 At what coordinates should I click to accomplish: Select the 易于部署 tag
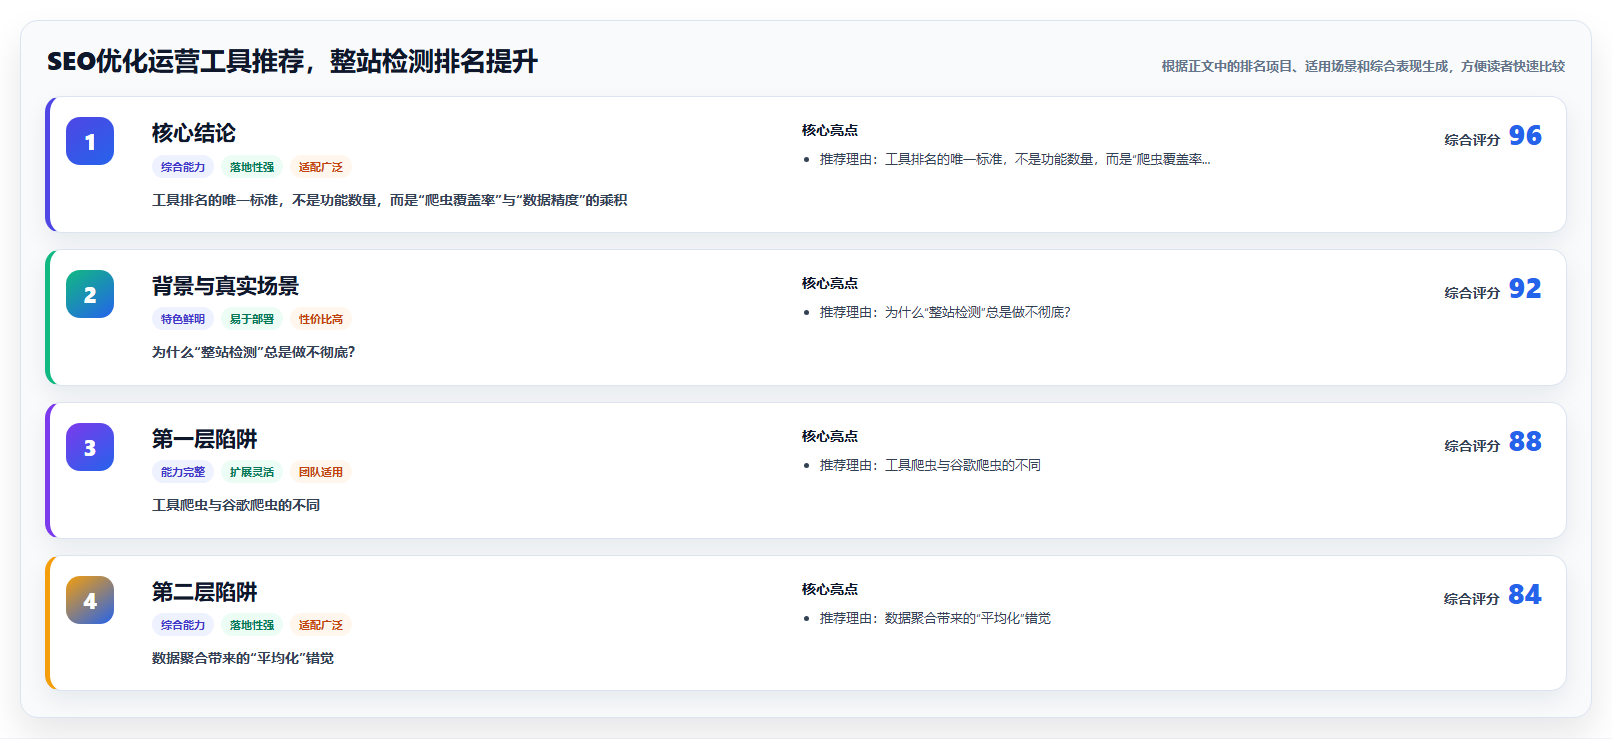252,319
